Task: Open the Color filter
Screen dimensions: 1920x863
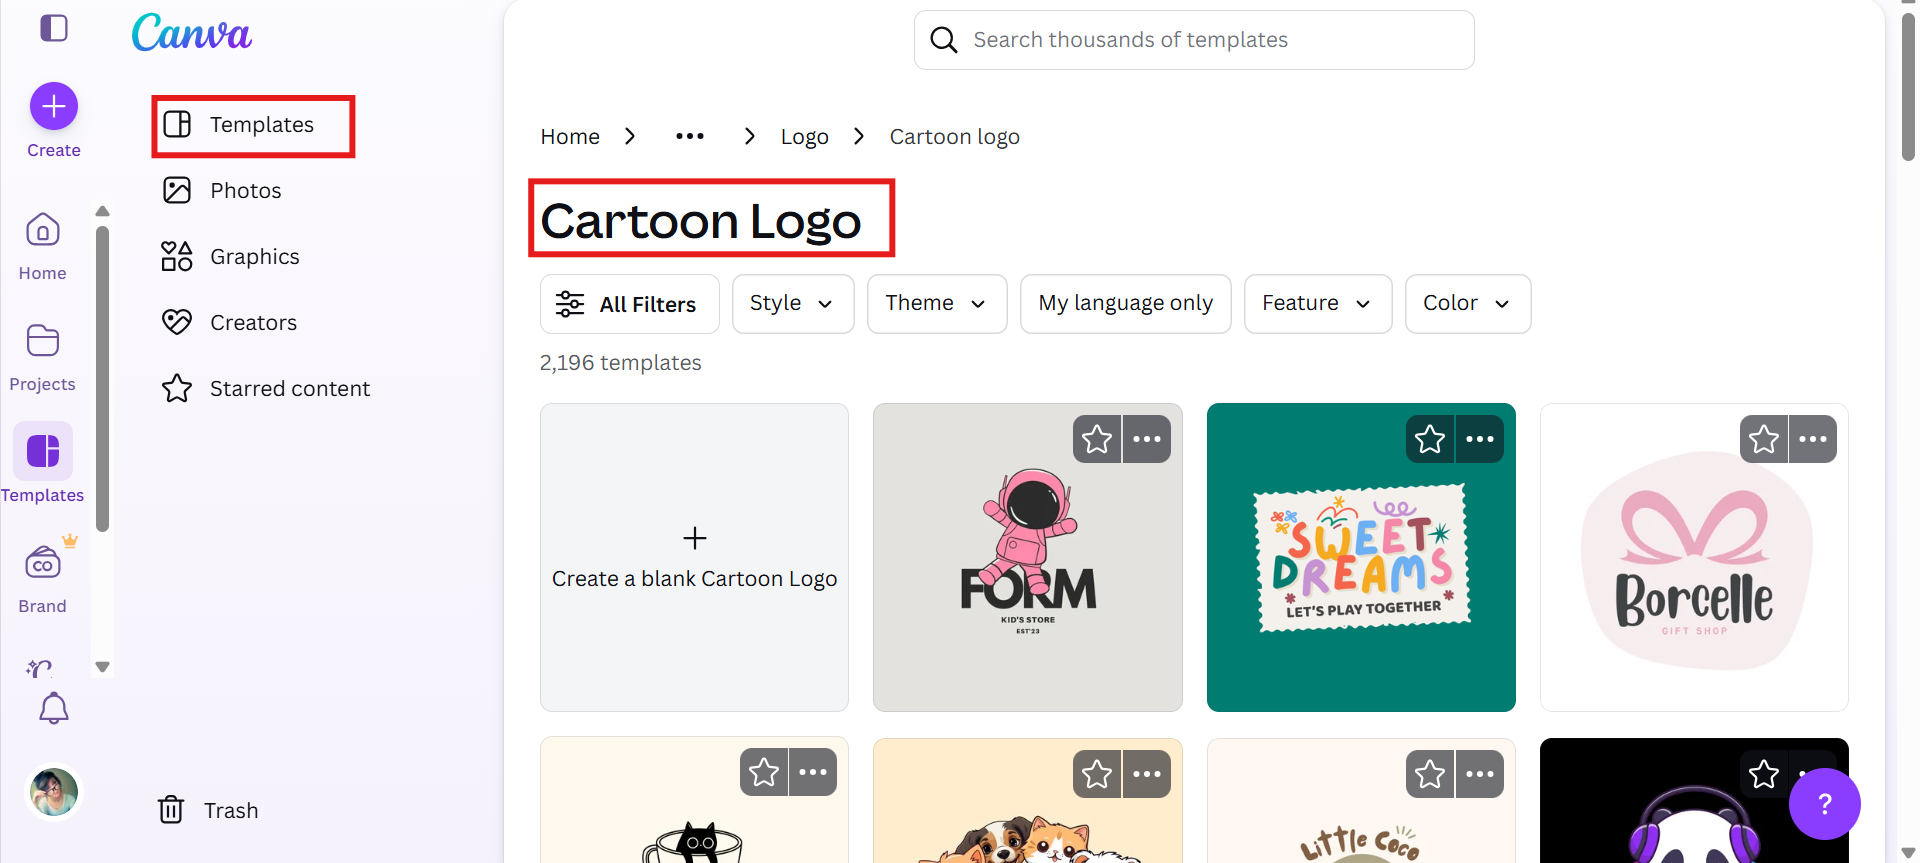Action: tap(1467, 303)
